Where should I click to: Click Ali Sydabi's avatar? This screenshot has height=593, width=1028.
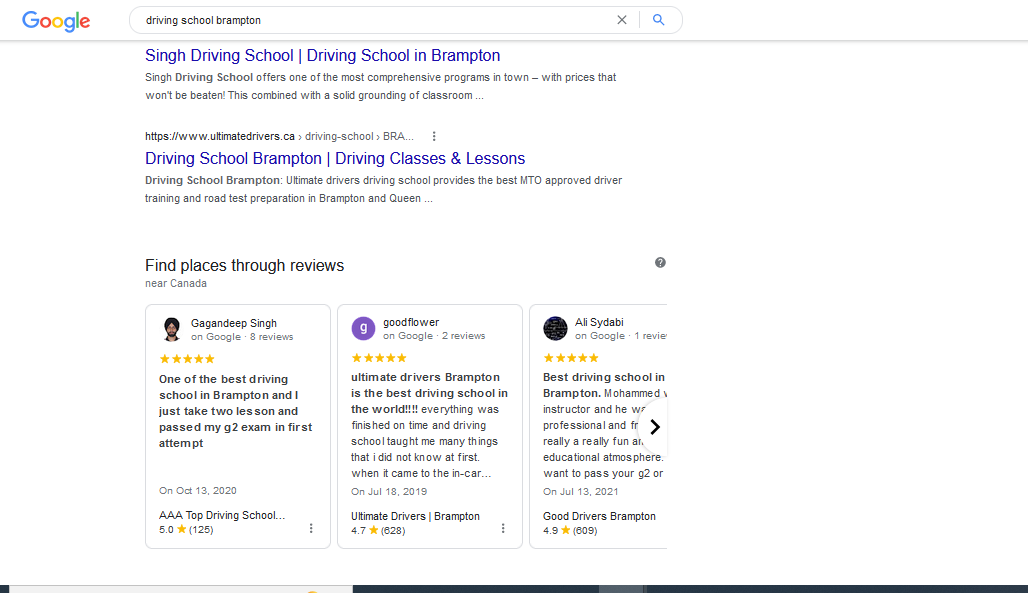555,328
